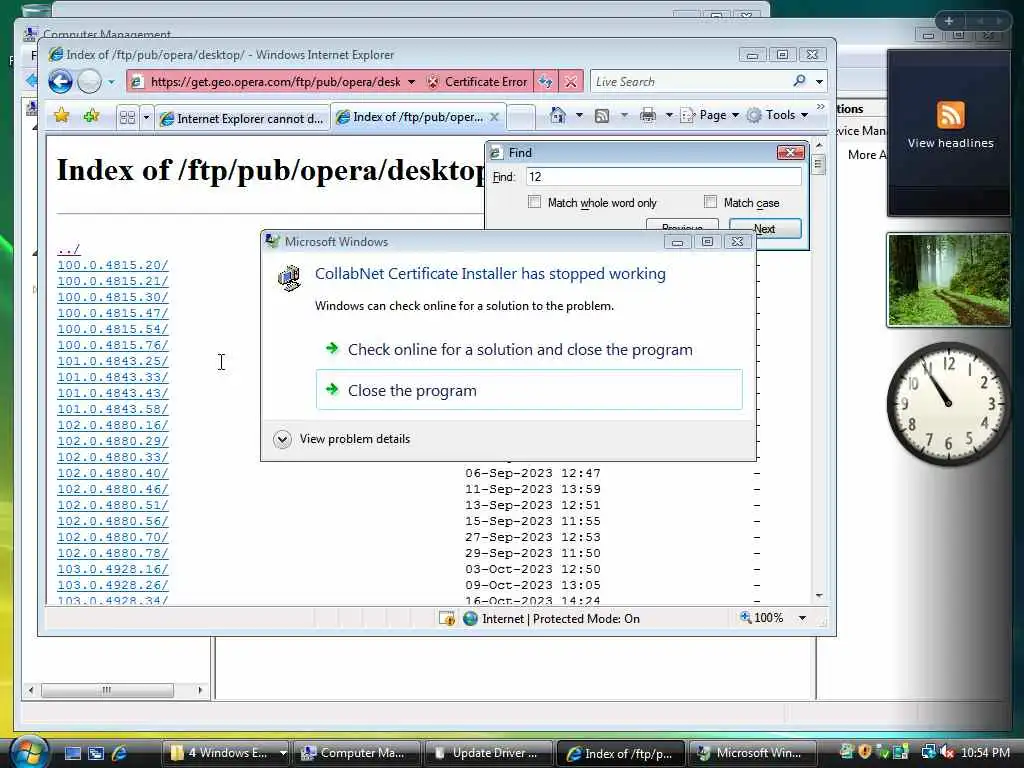The height and width of the screenshot is (768, 1024).
Task: Click the forest slideshow gadget thumbnail
Action: tap(948, 280)
